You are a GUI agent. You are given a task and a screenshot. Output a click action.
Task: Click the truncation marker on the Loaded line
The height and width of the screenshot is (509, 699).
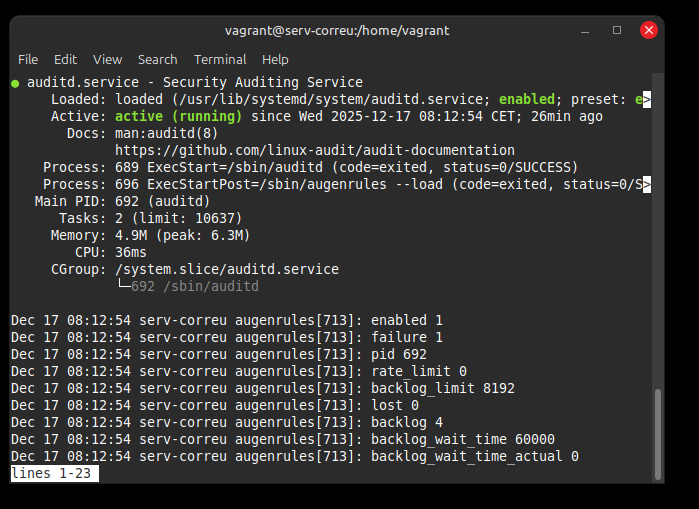pyautogui.click(x=646, y=99)
